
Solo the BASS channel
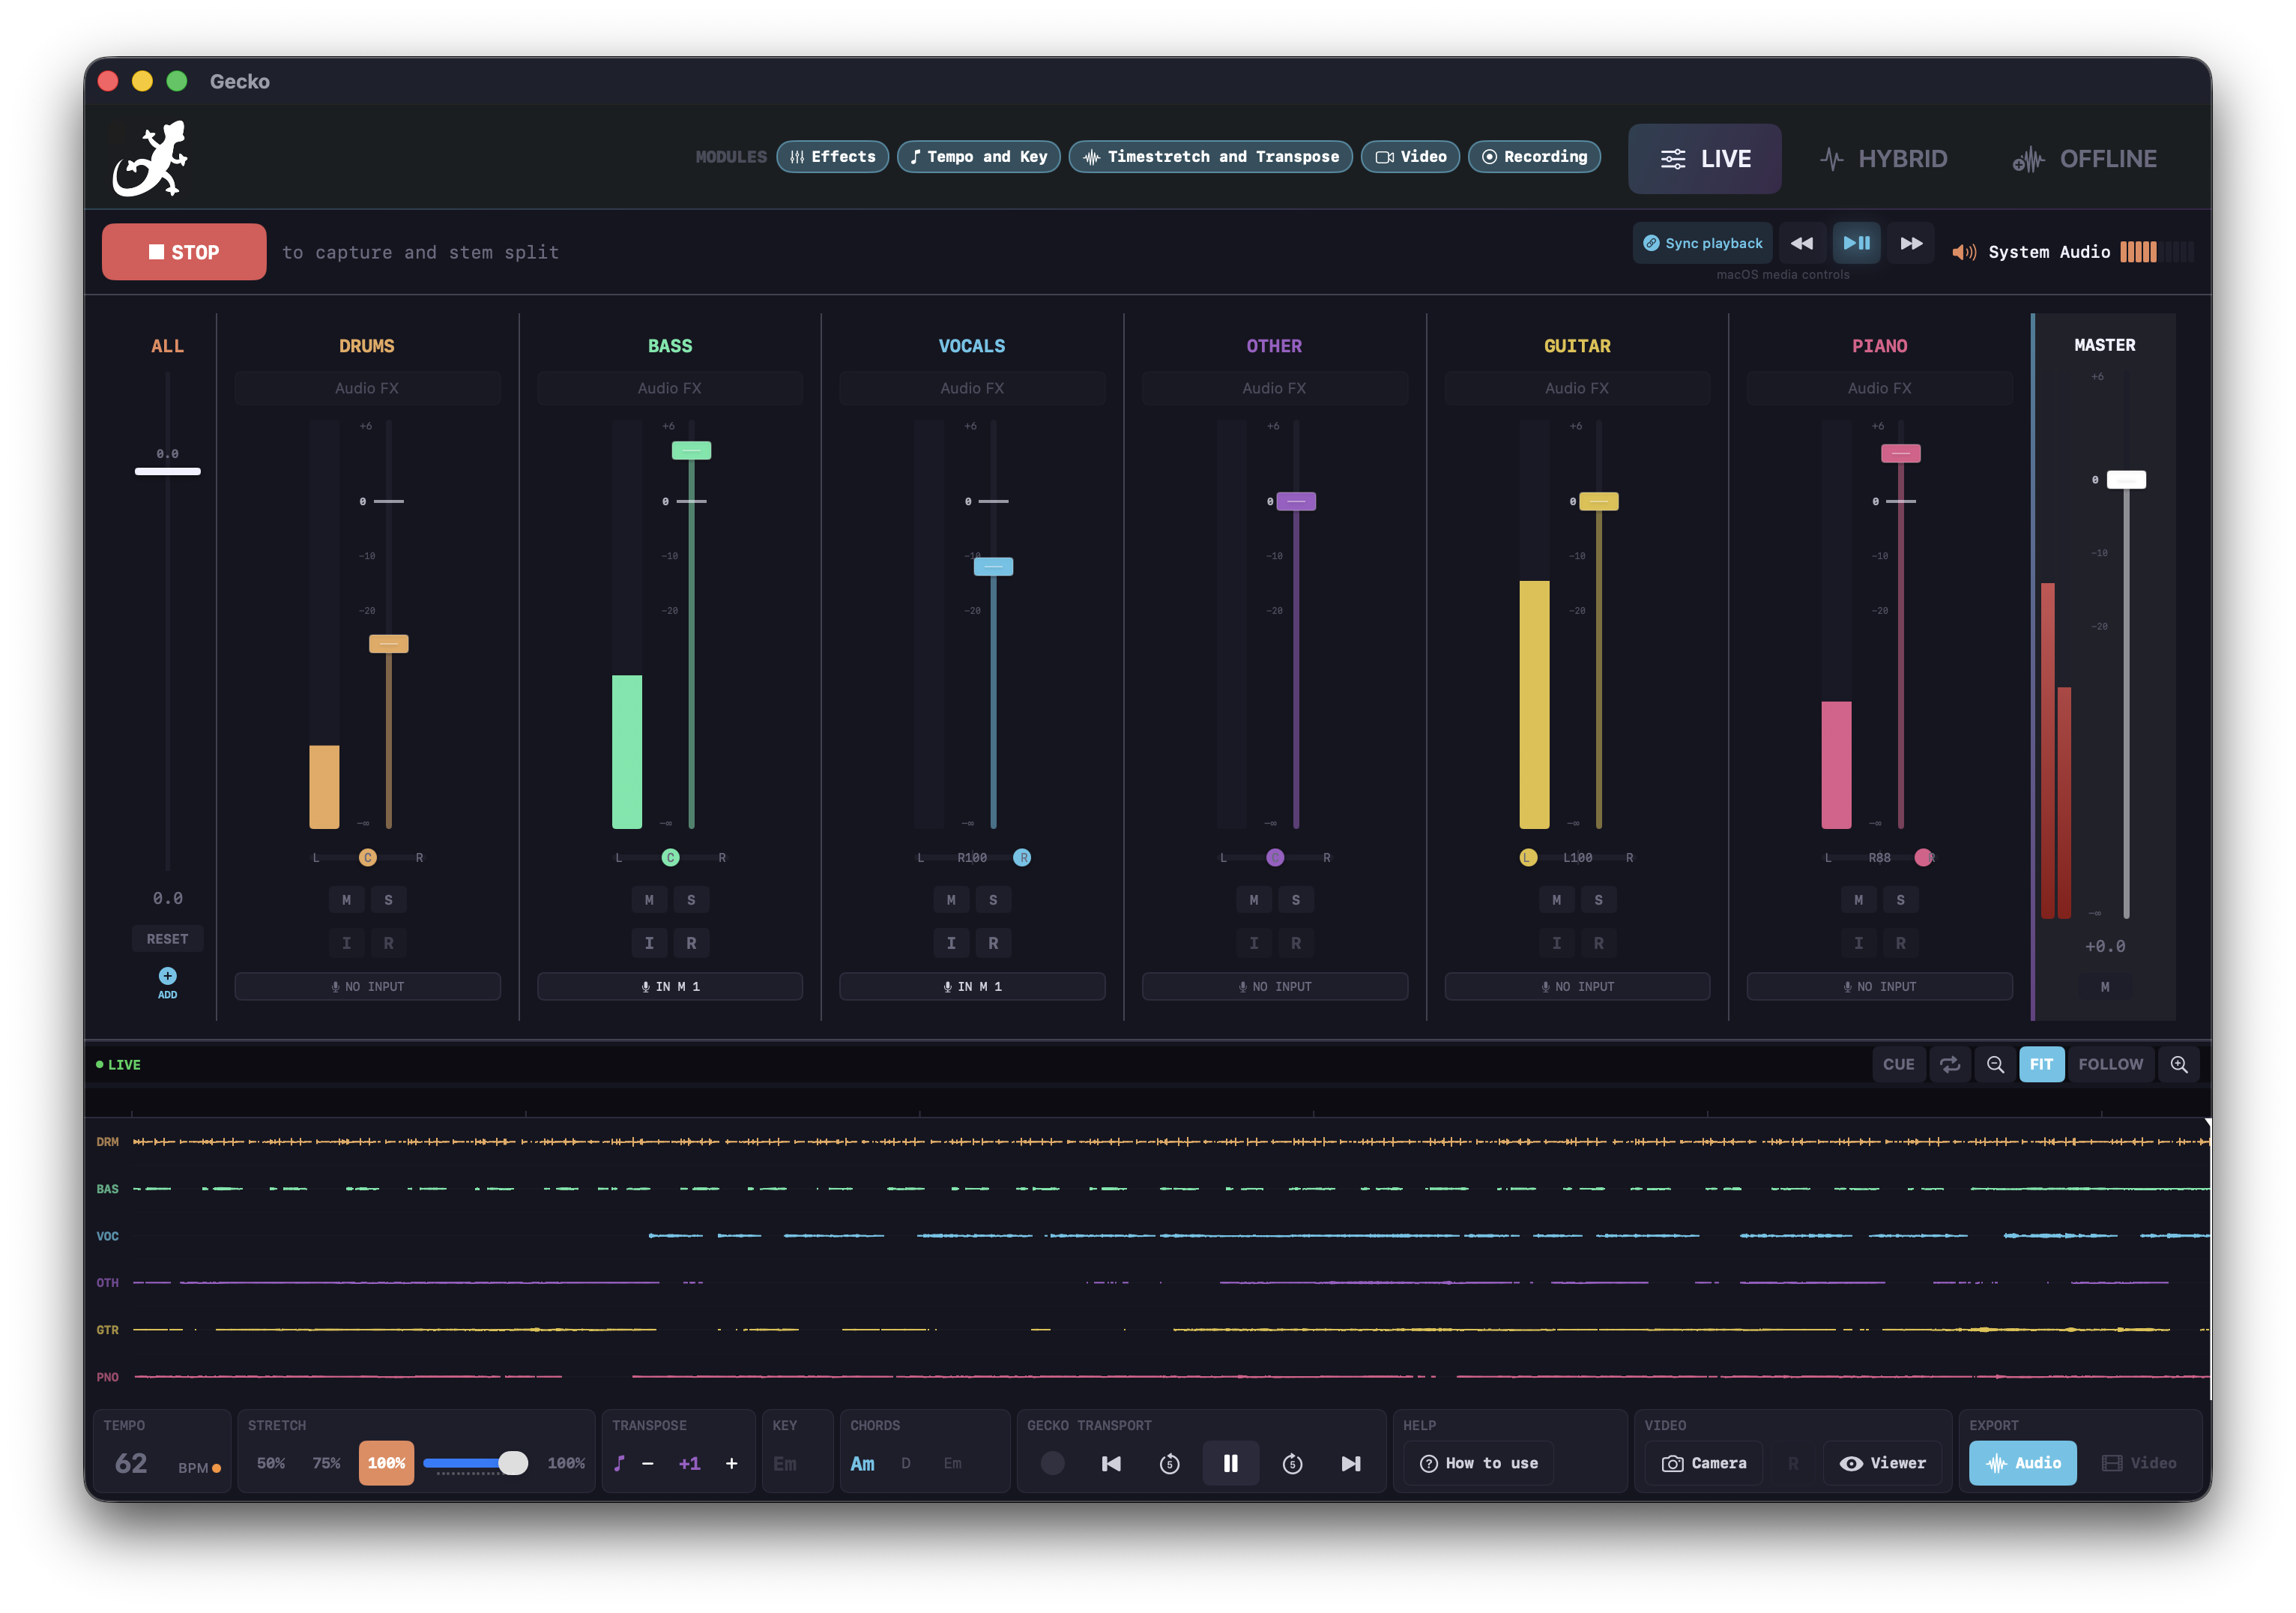coord(692,899)
